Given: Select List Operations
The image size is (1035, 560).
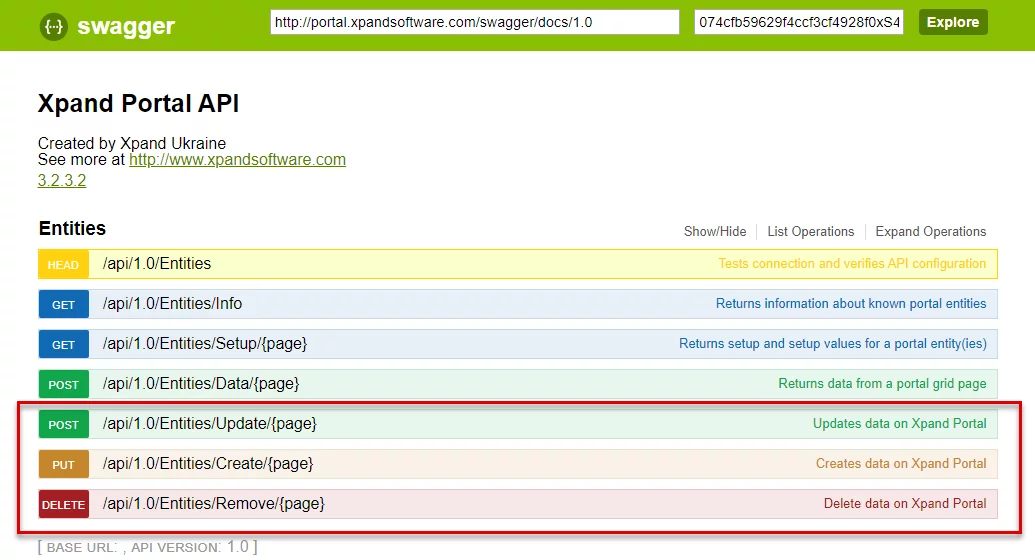Looking at the screenshot, I should [x=810, y=231].
